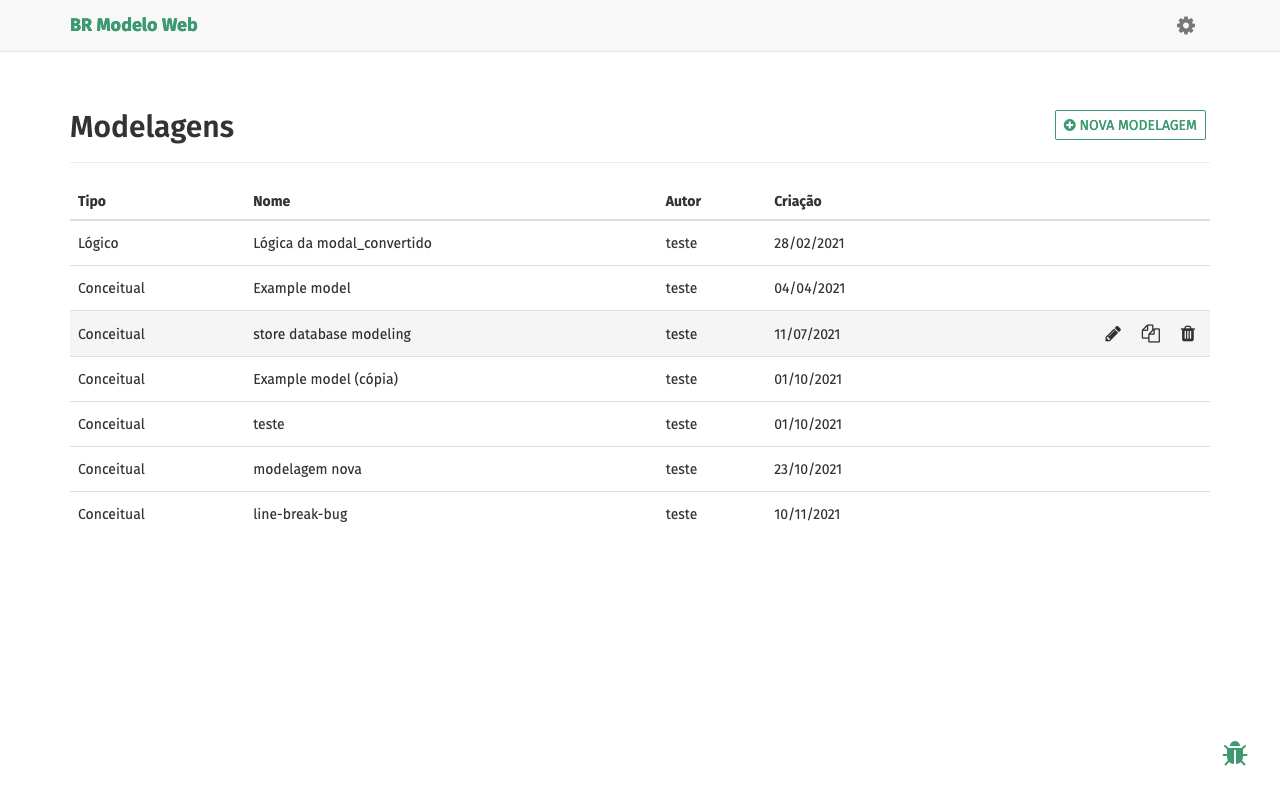Highlight the line-break-bug model row
This screenshot has height=800, width=1280.
[300, 514]
